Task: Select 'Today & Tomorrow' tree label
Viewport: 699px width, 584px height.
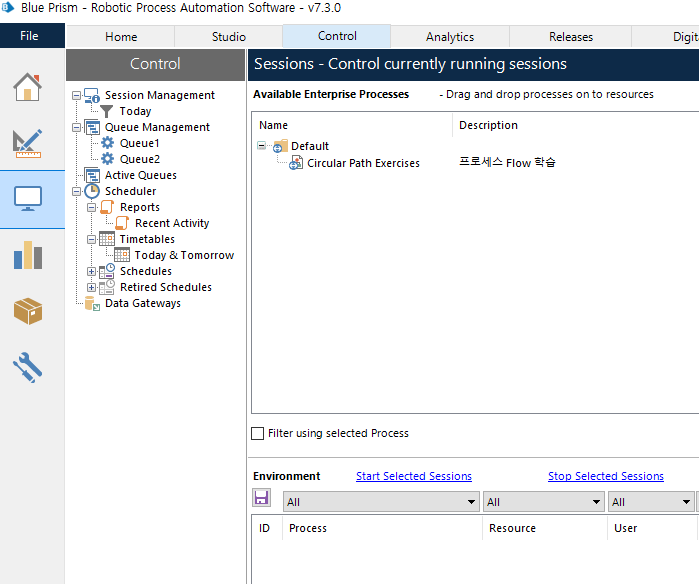Action: pyautogui.click(x=184, y=255)
